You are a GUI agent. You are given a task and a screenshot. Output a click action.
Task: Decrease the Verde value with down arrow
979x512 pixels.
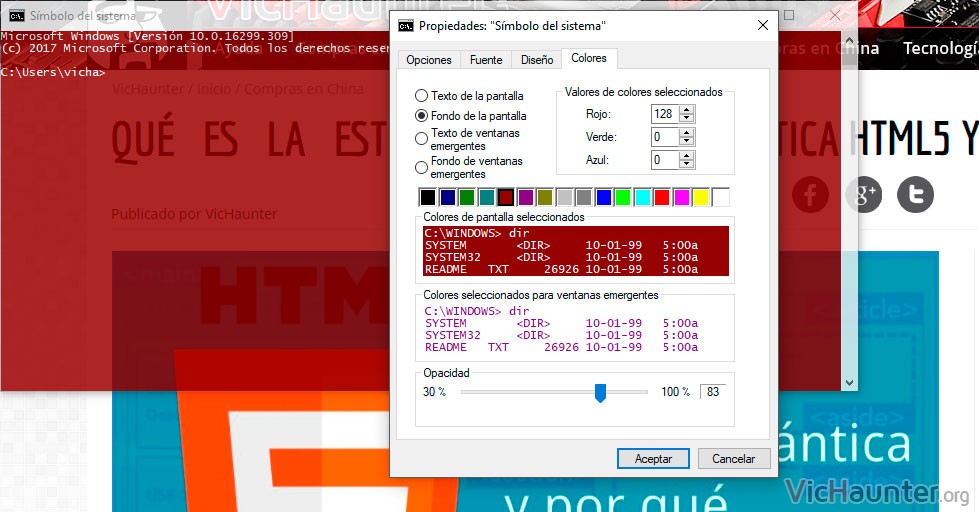[687, 142]
